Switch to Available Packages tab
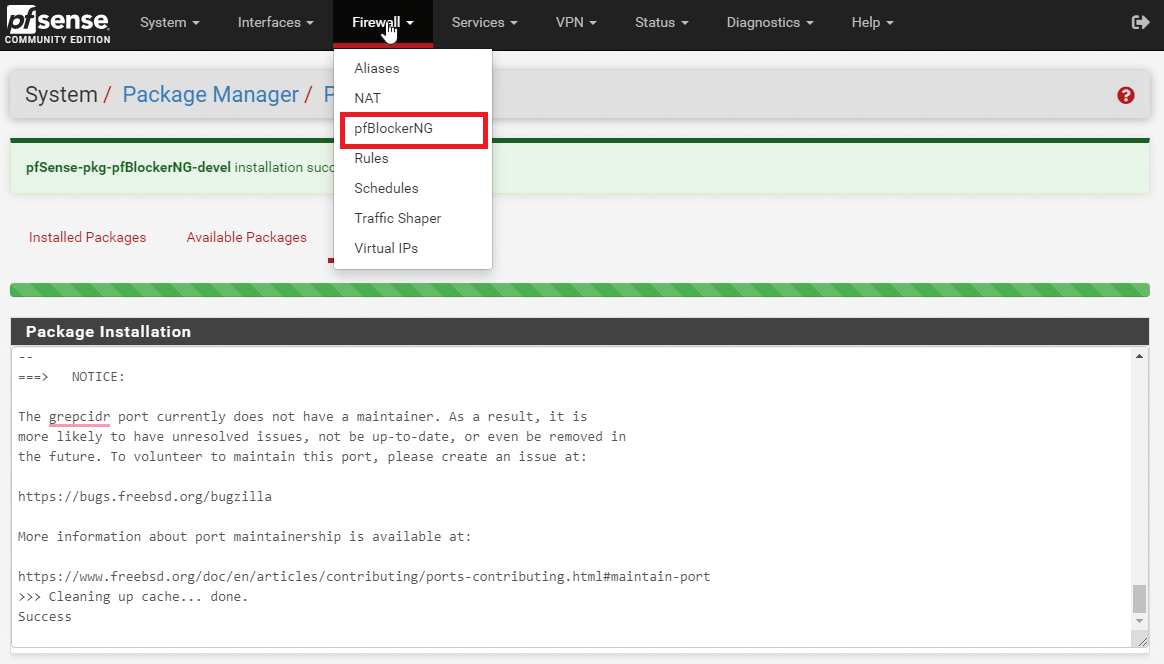This screenshot has height=664, width=1164. [x=246, y=237]
